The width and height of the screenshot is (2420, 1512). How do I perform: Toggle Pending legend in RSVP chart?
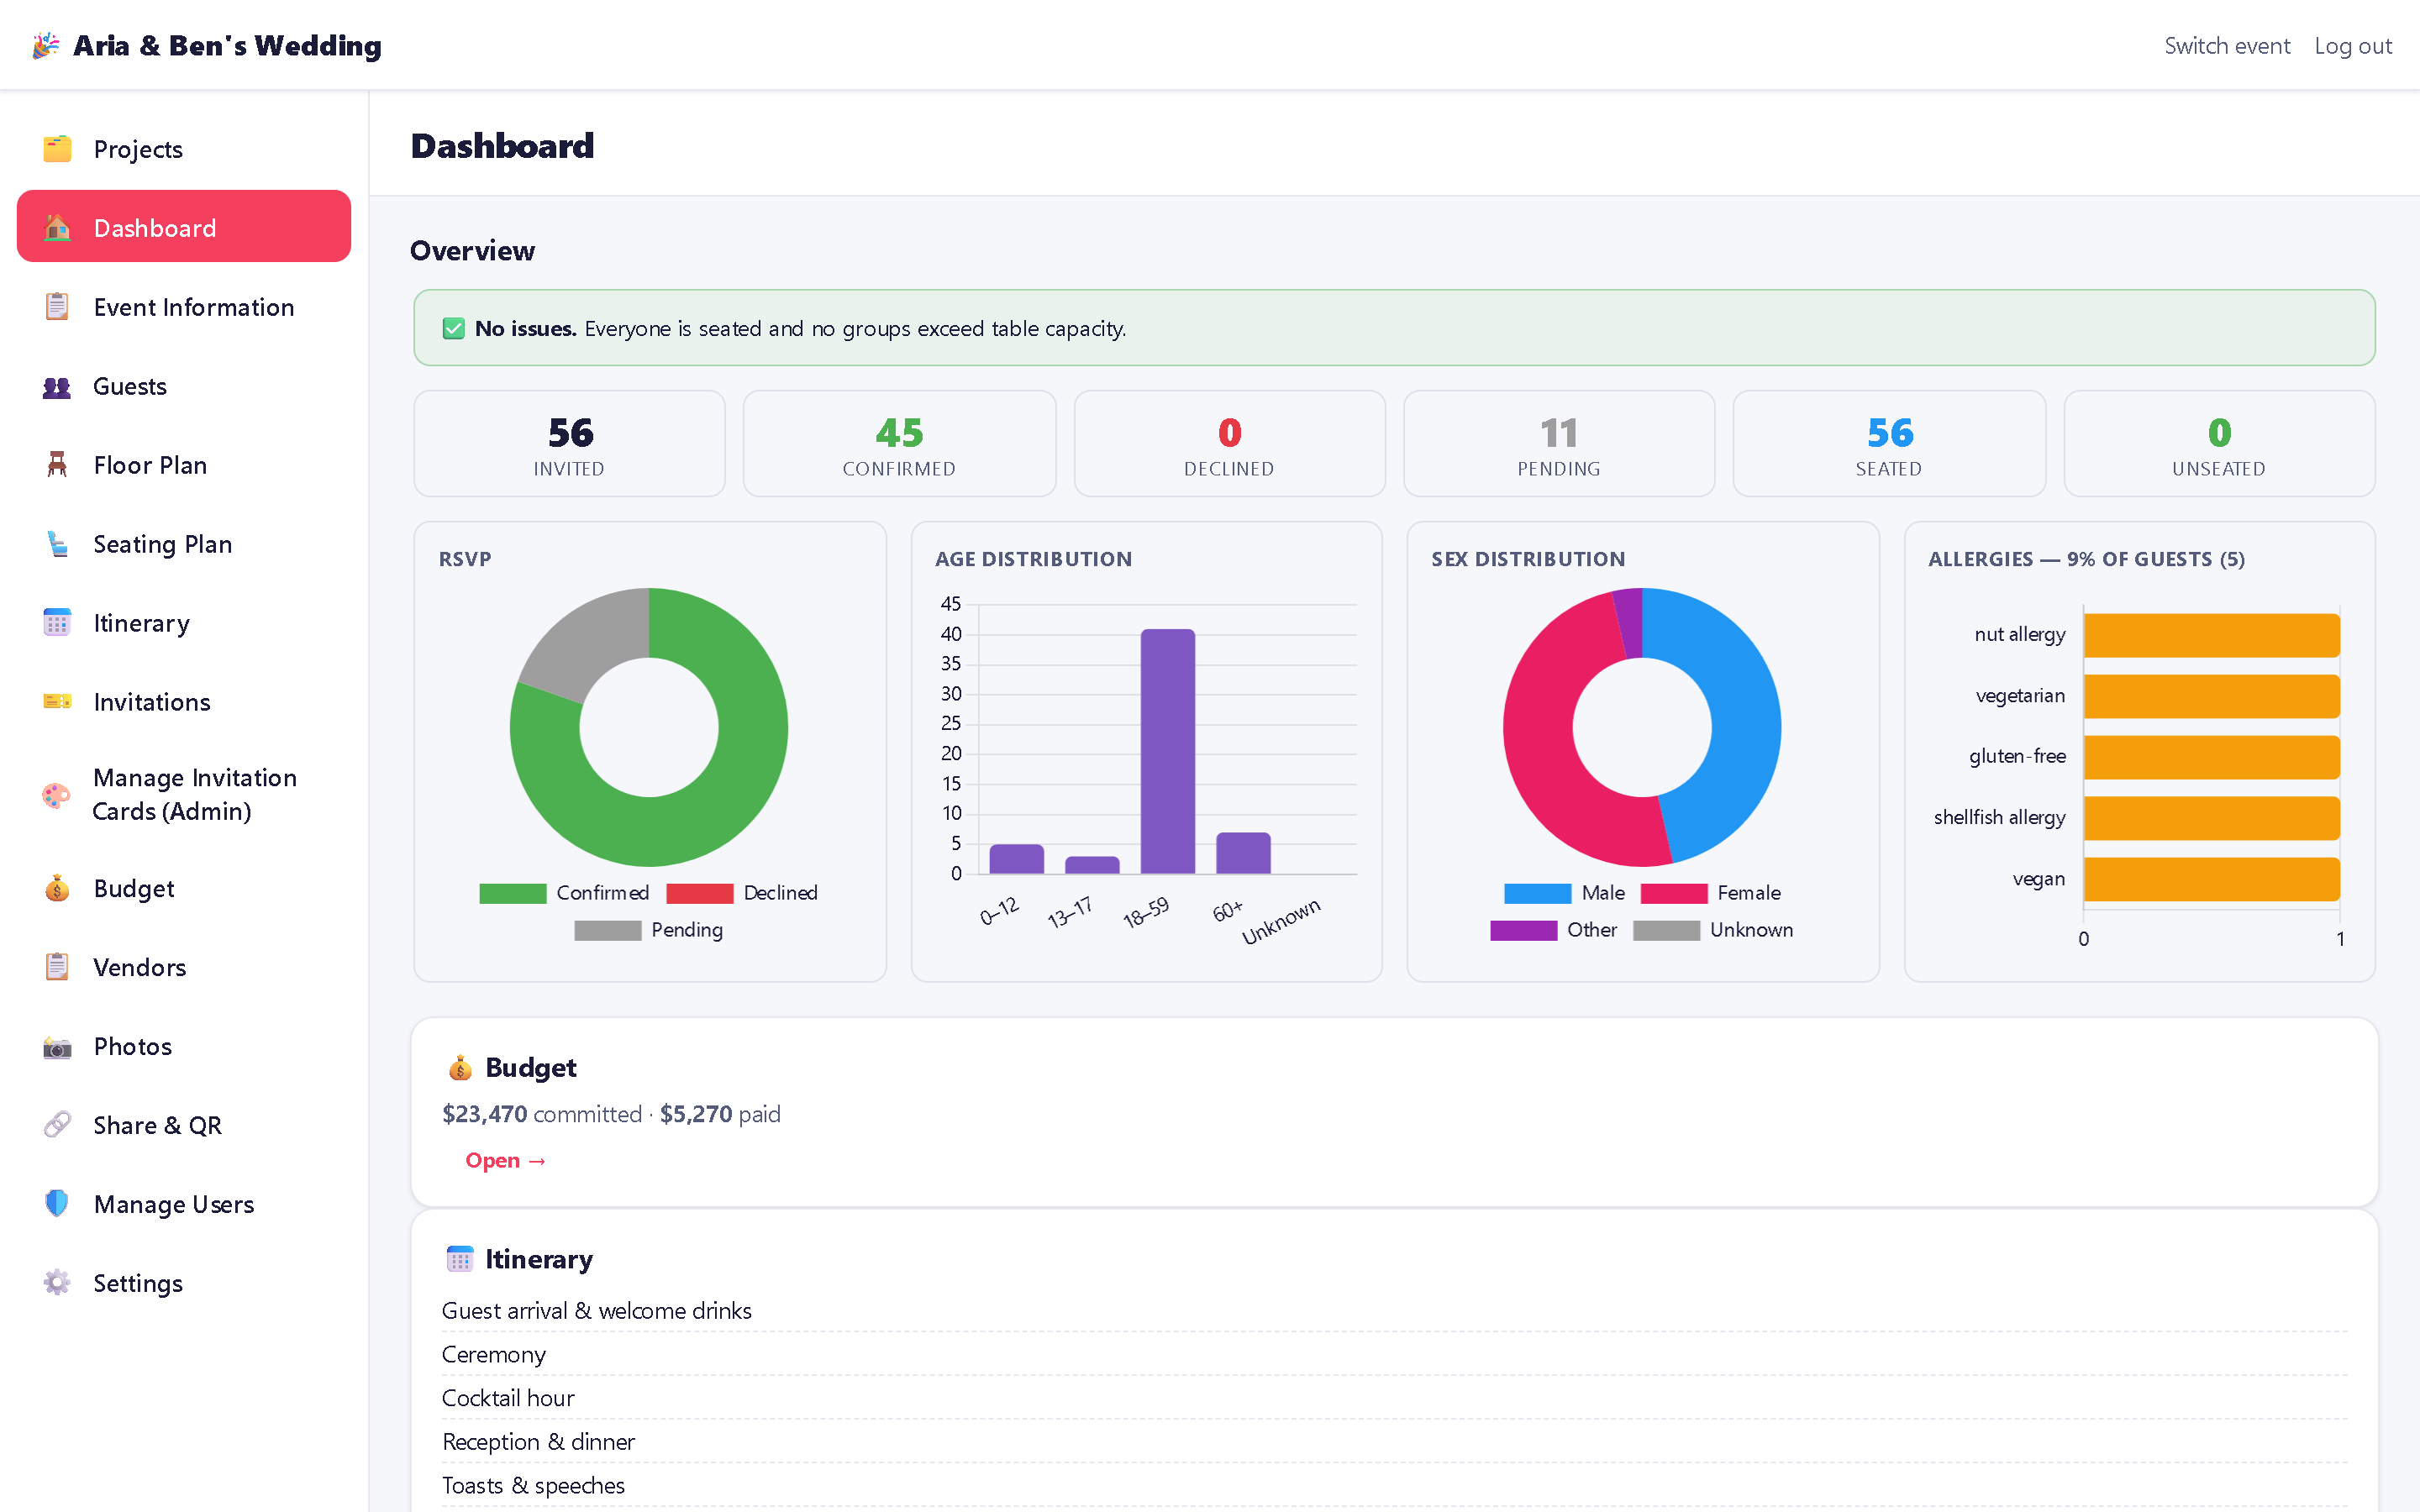tap(649, 930)
